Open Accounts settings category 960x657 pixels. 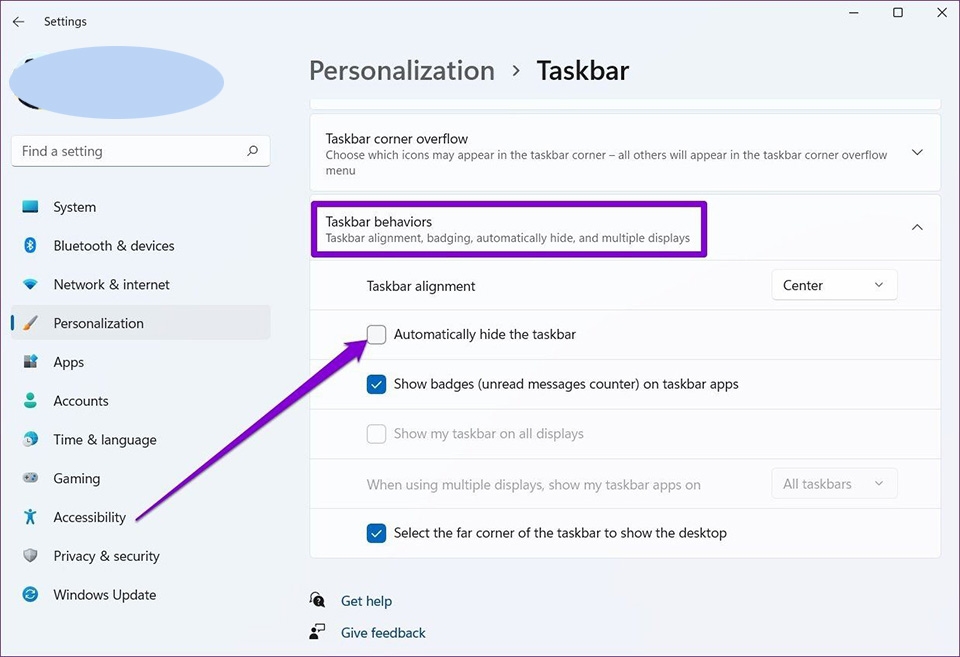pyautogui.click(x=140, y=400)
